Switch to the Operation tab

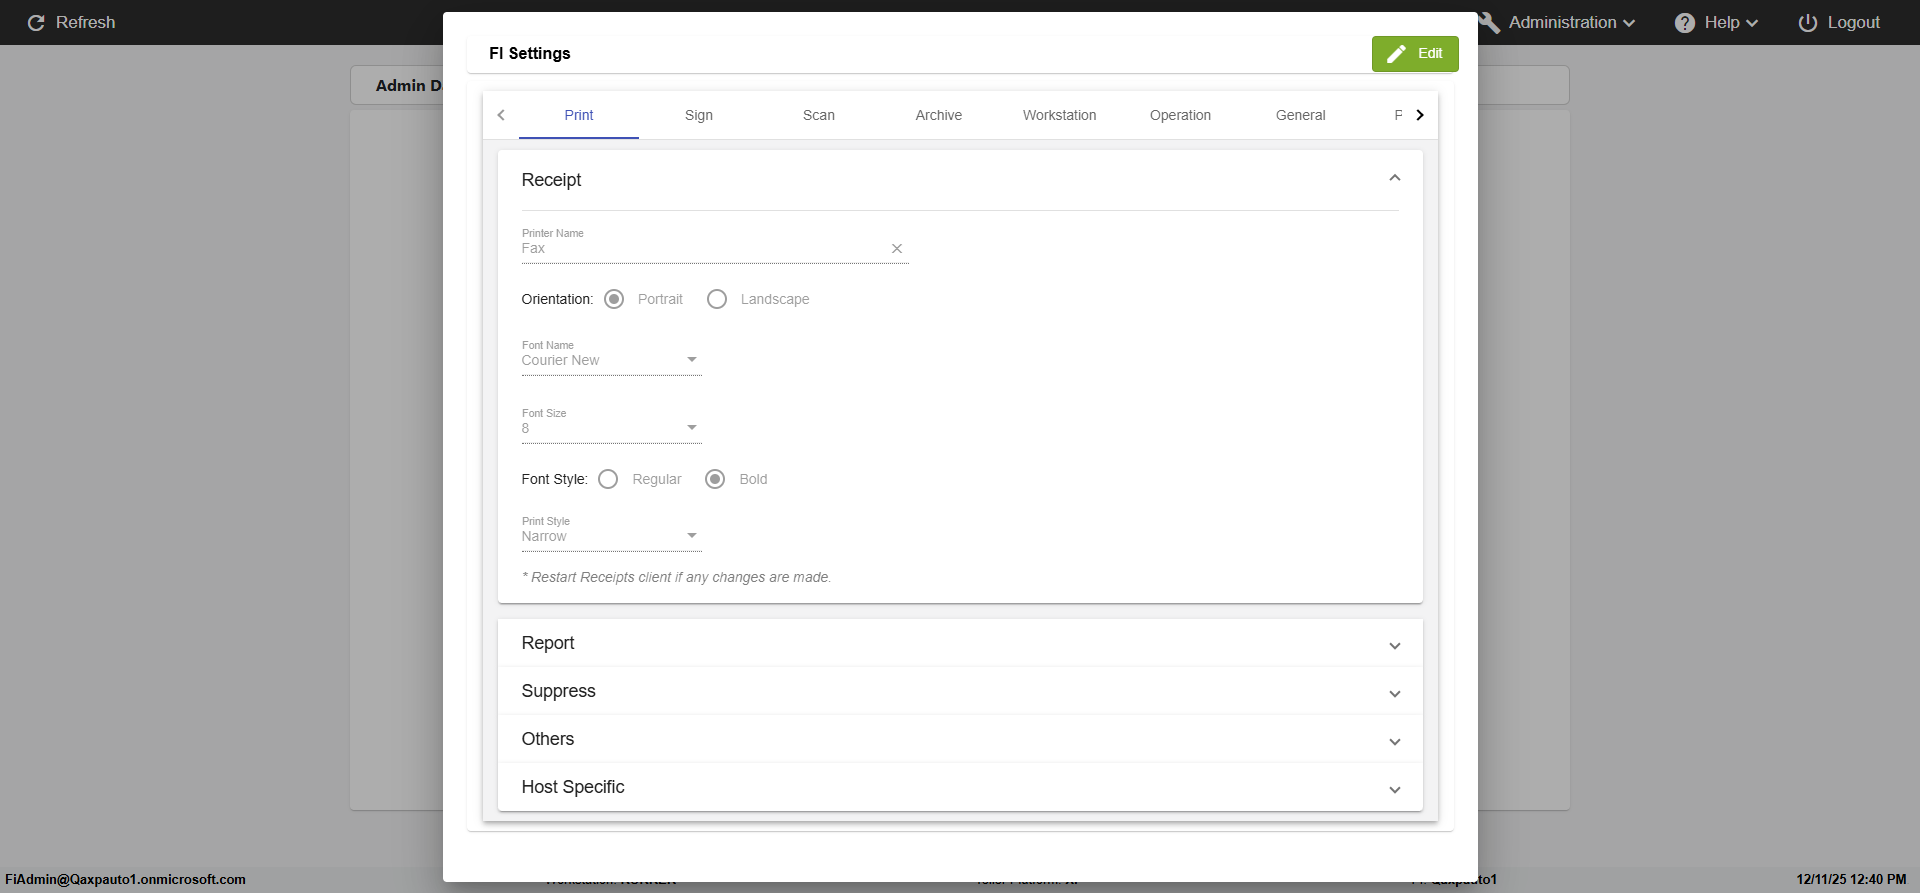[x=1180, y=115]
